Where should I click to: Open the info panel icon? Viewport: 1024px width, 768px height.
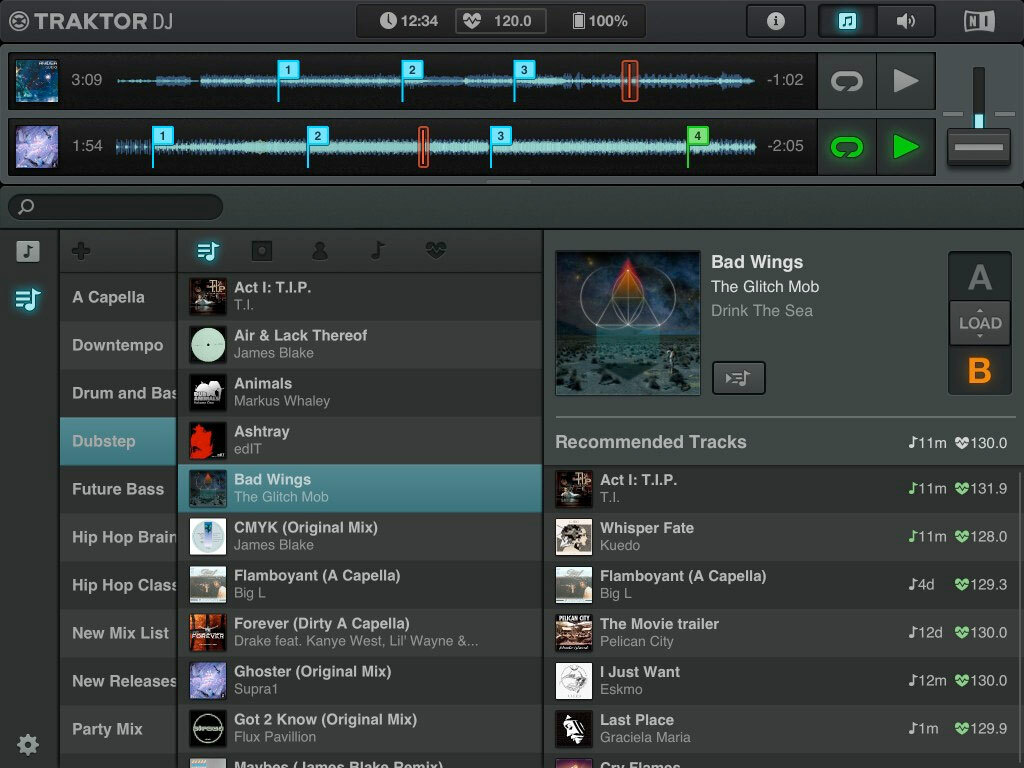[775, 21]
